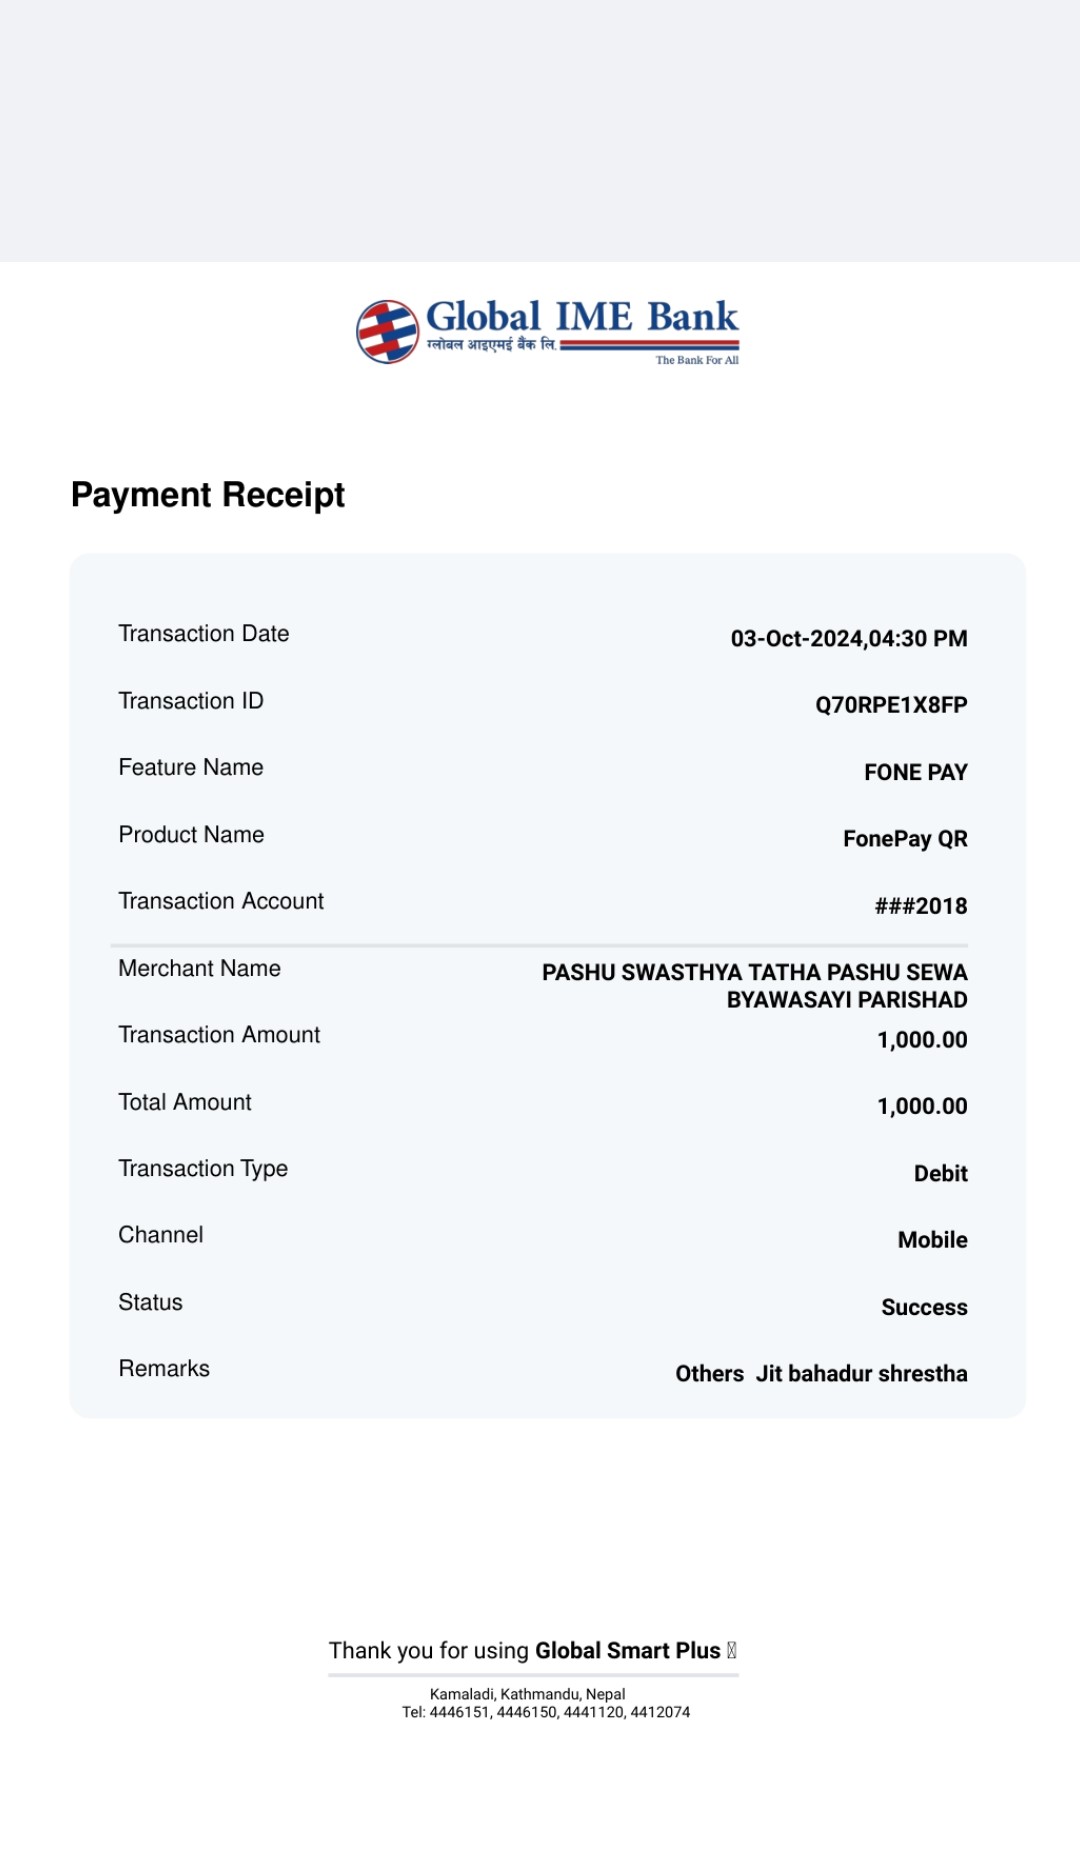Click the Global IME Bank circular logo
Viewport: 1080px width, 1867px height.
pos(388,331)
